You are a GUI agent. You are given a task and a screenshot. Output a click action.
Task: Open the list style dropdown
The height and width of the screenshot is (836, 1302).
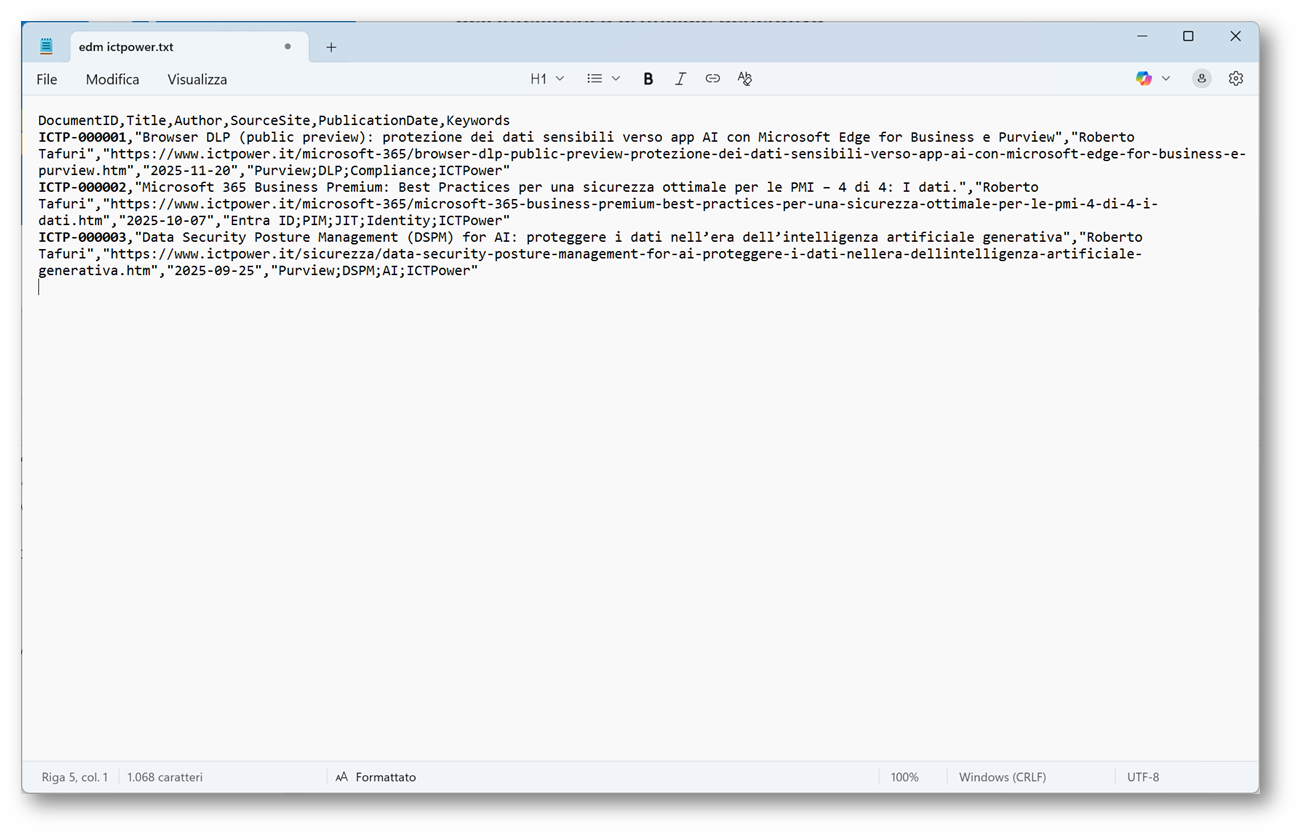click(603, 79)
